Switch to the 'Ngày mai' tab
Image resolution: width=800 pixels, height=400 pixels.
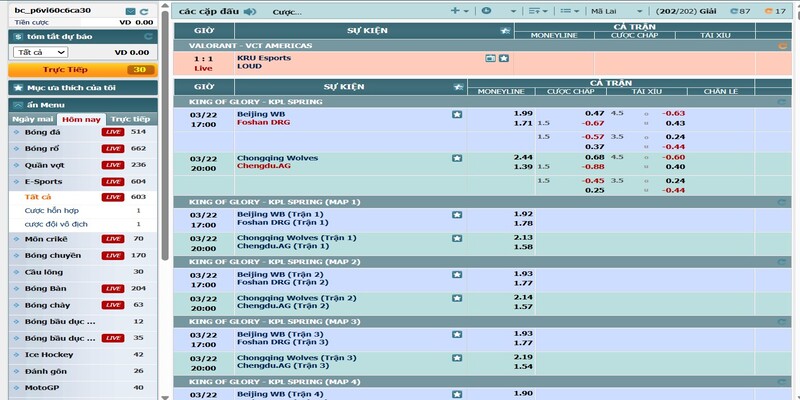point(27,118)
